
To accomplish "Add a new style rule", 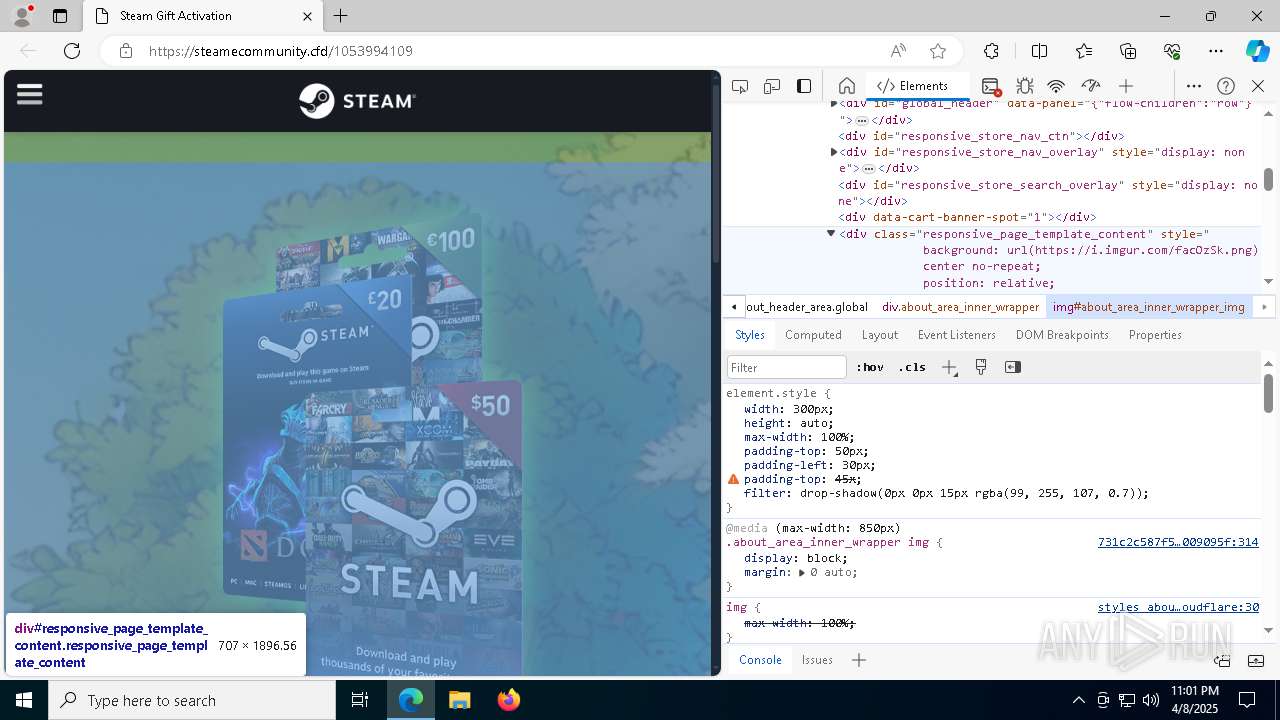I will (x=949, y=367).
